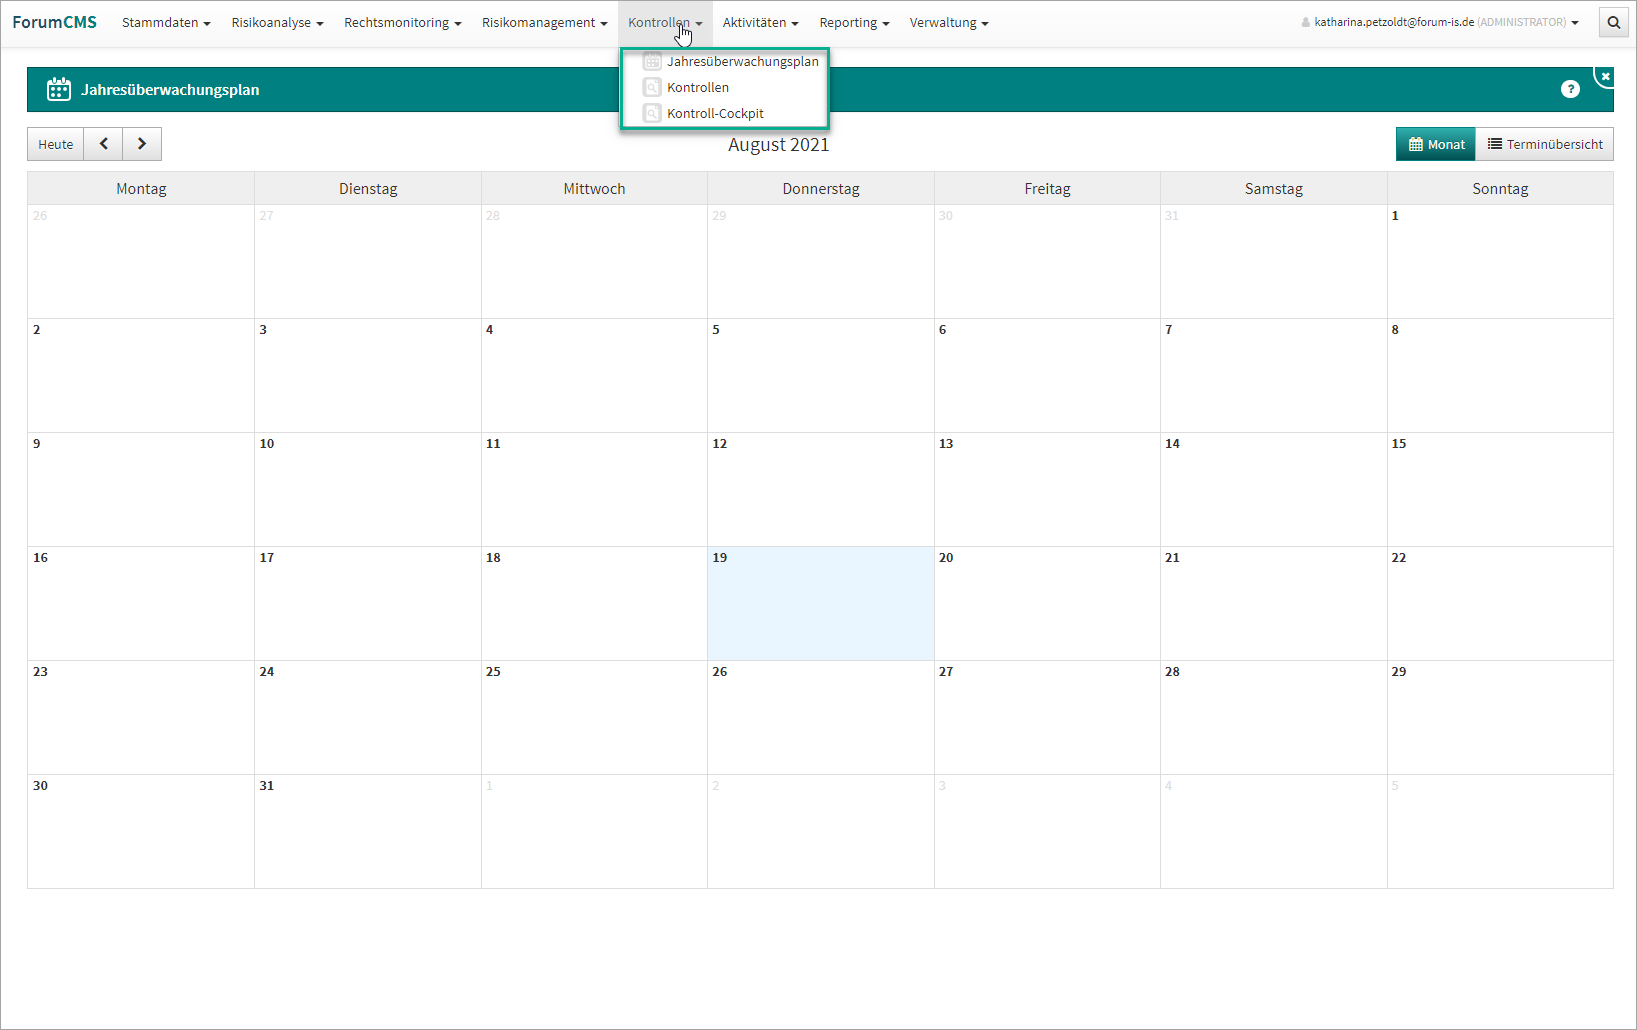
Task: Click day 29 in the calendar
Action: tap(1500, 717)
